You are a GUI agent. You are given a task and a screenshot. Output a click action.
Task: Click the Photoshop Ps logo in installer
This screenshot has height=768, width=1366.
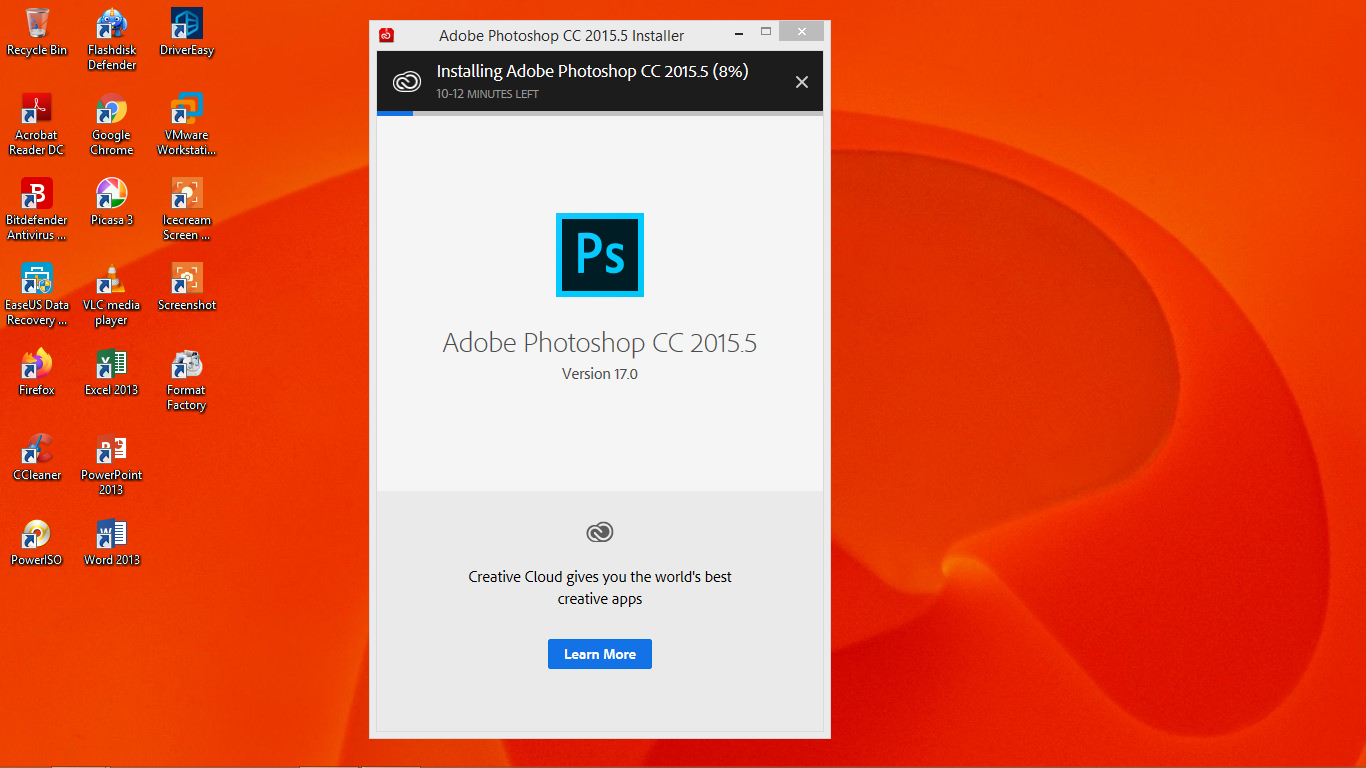tap(600, 255)
